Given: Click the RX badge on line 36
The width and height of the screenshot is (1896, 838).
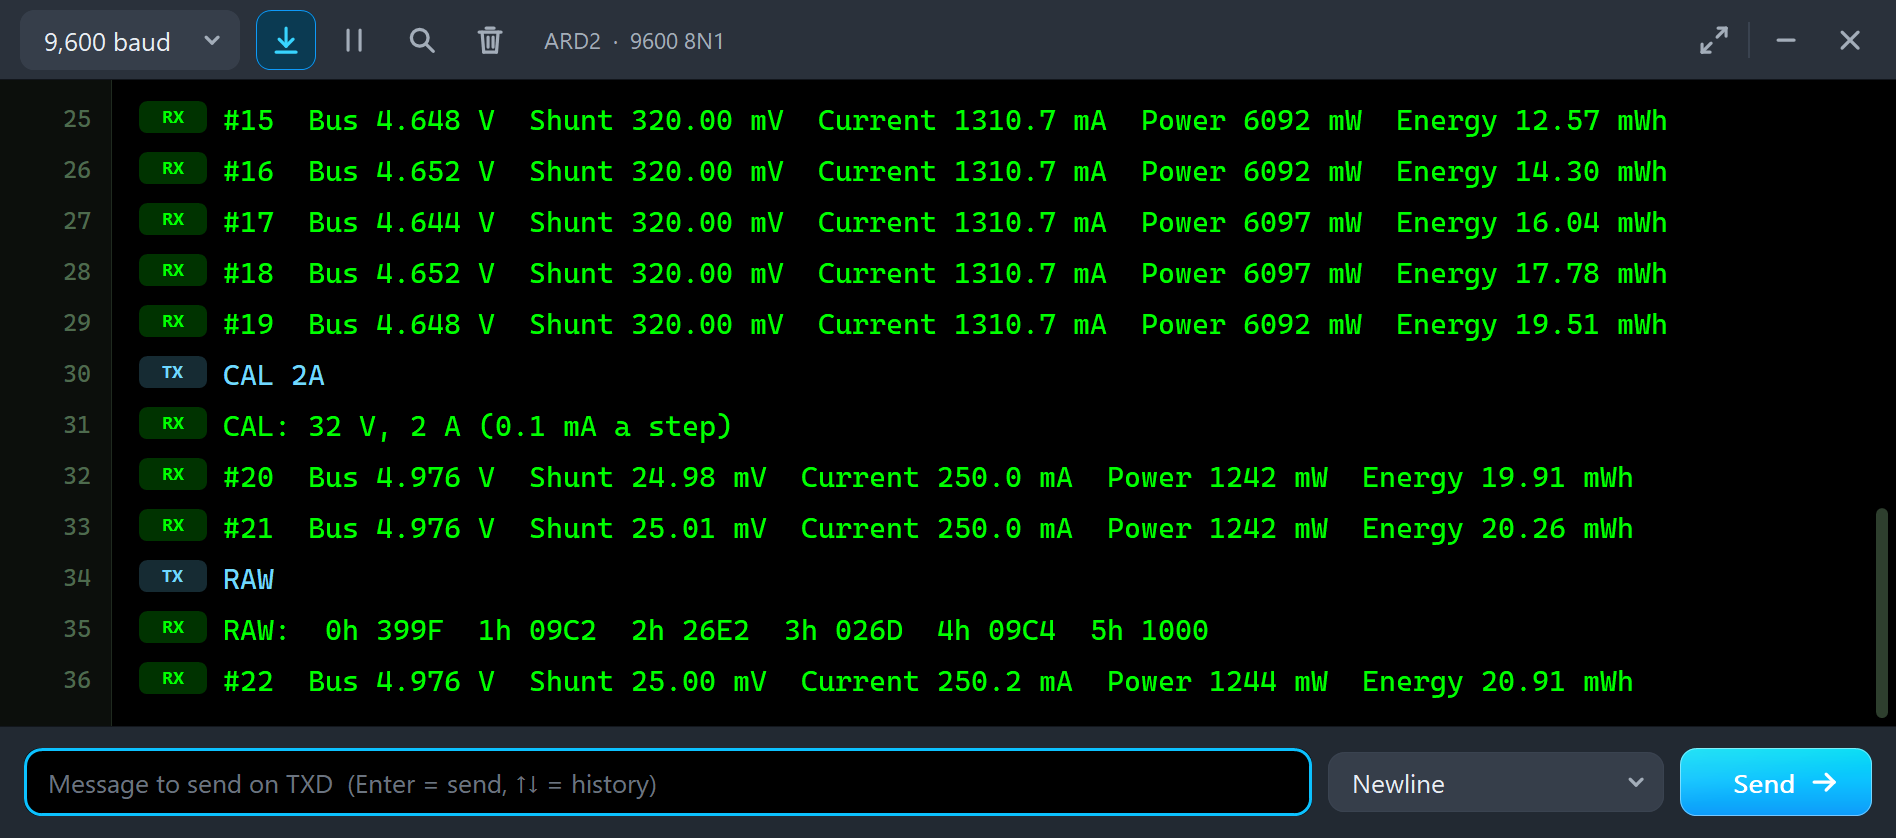Looking at the screenshot, I should (173, 679).
